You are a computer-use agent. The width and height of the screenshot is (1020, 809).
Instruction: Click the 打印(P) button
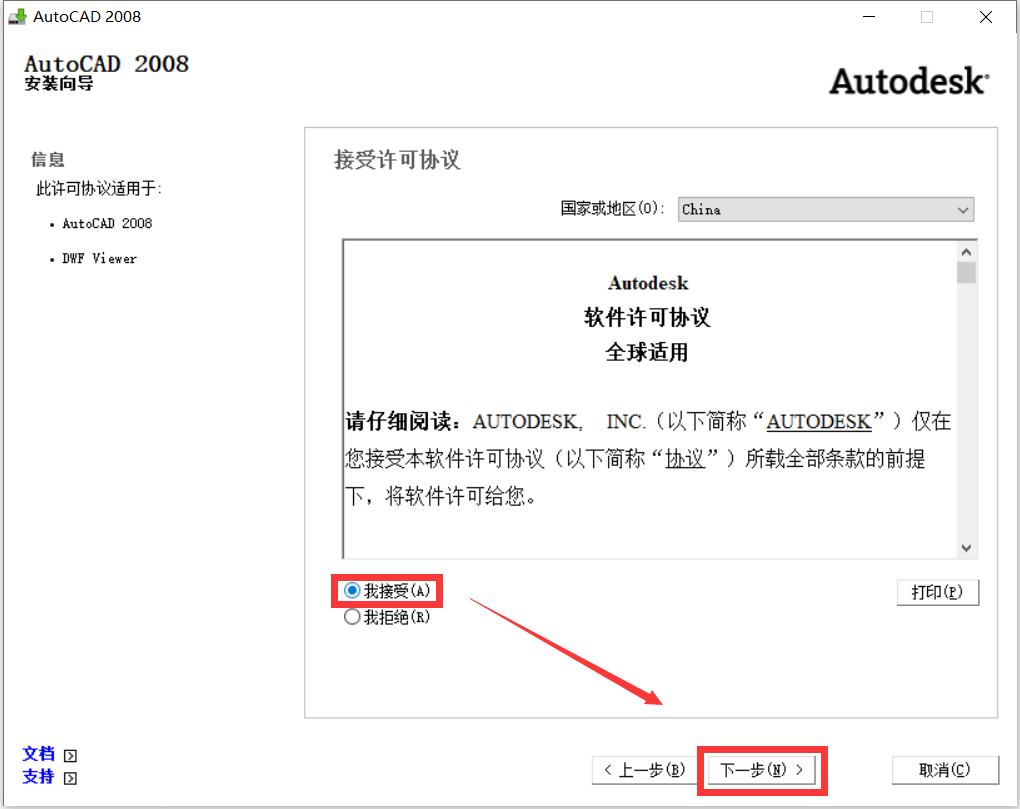click(937, 592)
